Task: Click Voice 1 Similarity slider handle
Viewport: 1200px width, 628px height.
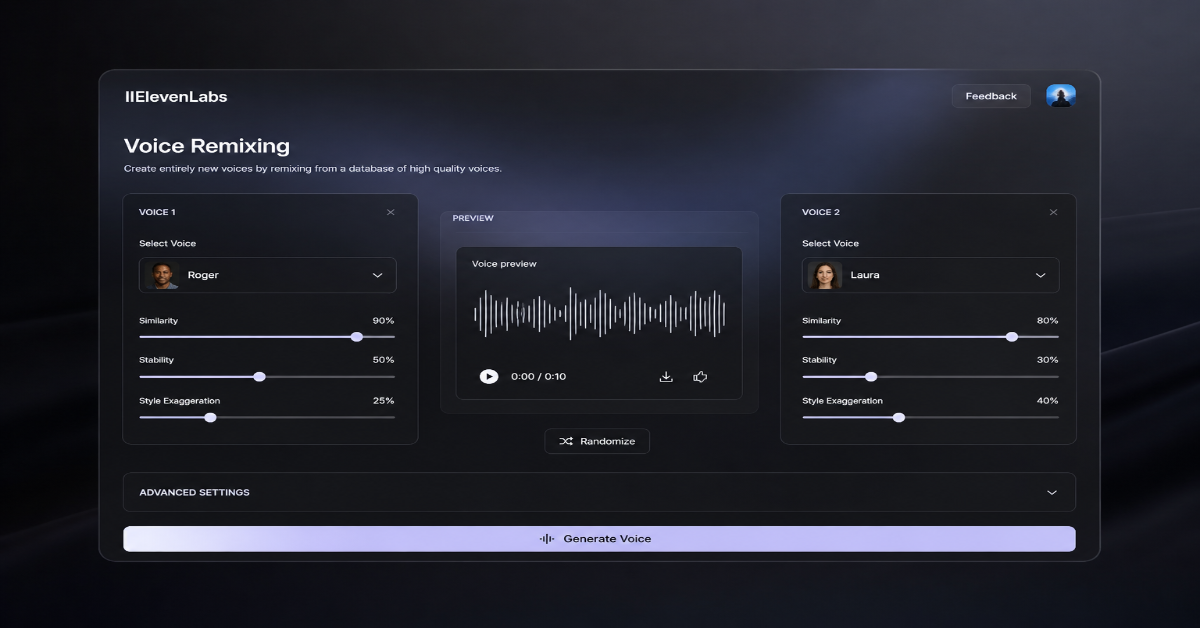Action: [357, 337]
